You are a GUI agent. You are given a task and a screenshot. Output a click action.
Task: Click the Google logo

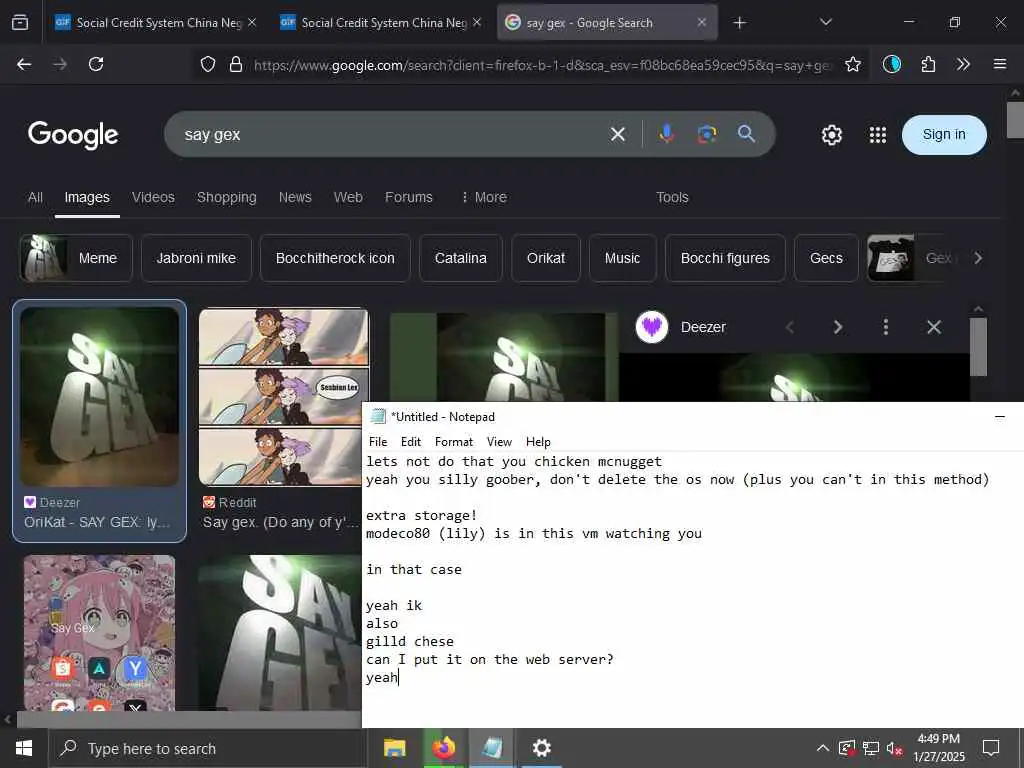(x=73, y=135)
